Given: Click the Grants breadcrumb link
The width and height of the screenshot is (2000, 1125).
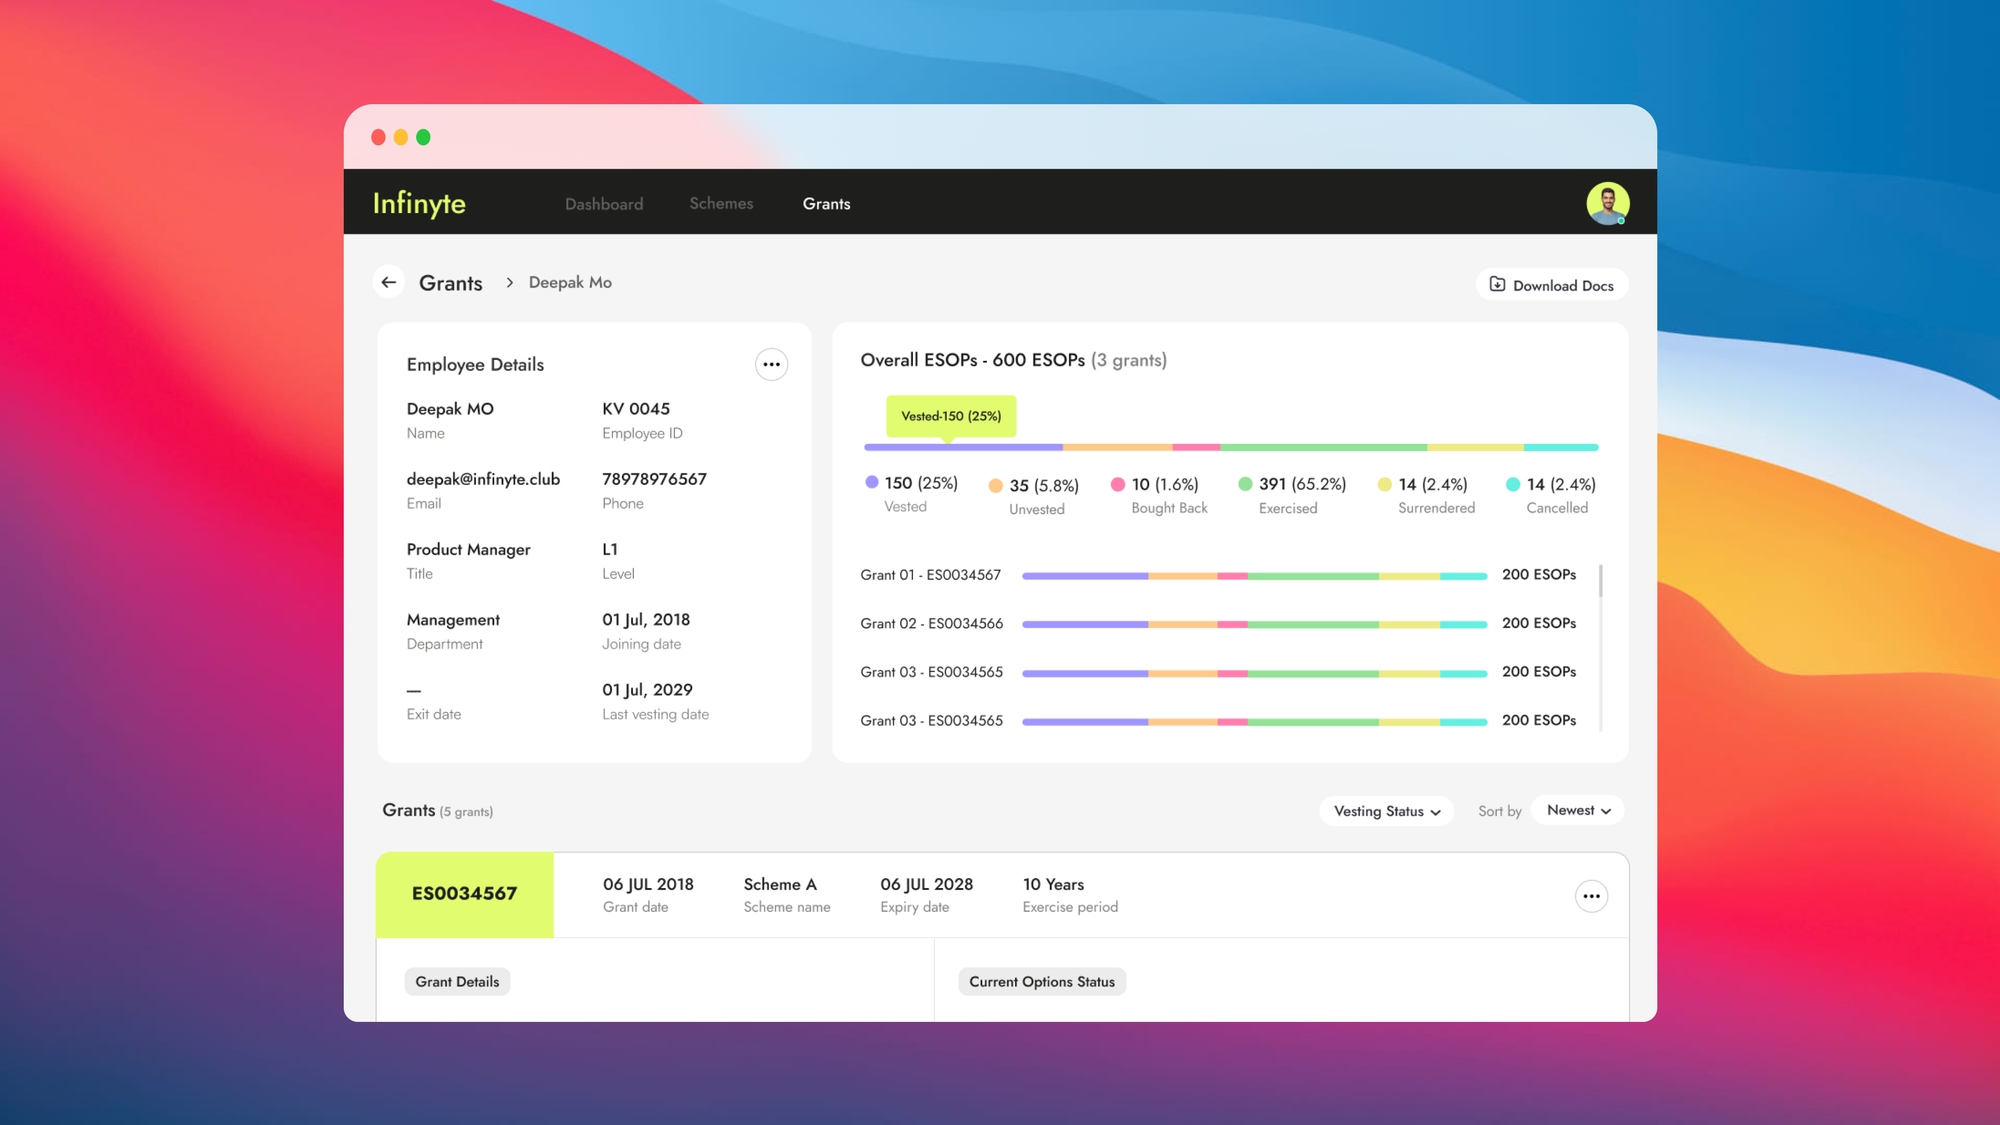Looking at the screenshot, I should pyautogui.click(x=451, y=283).
